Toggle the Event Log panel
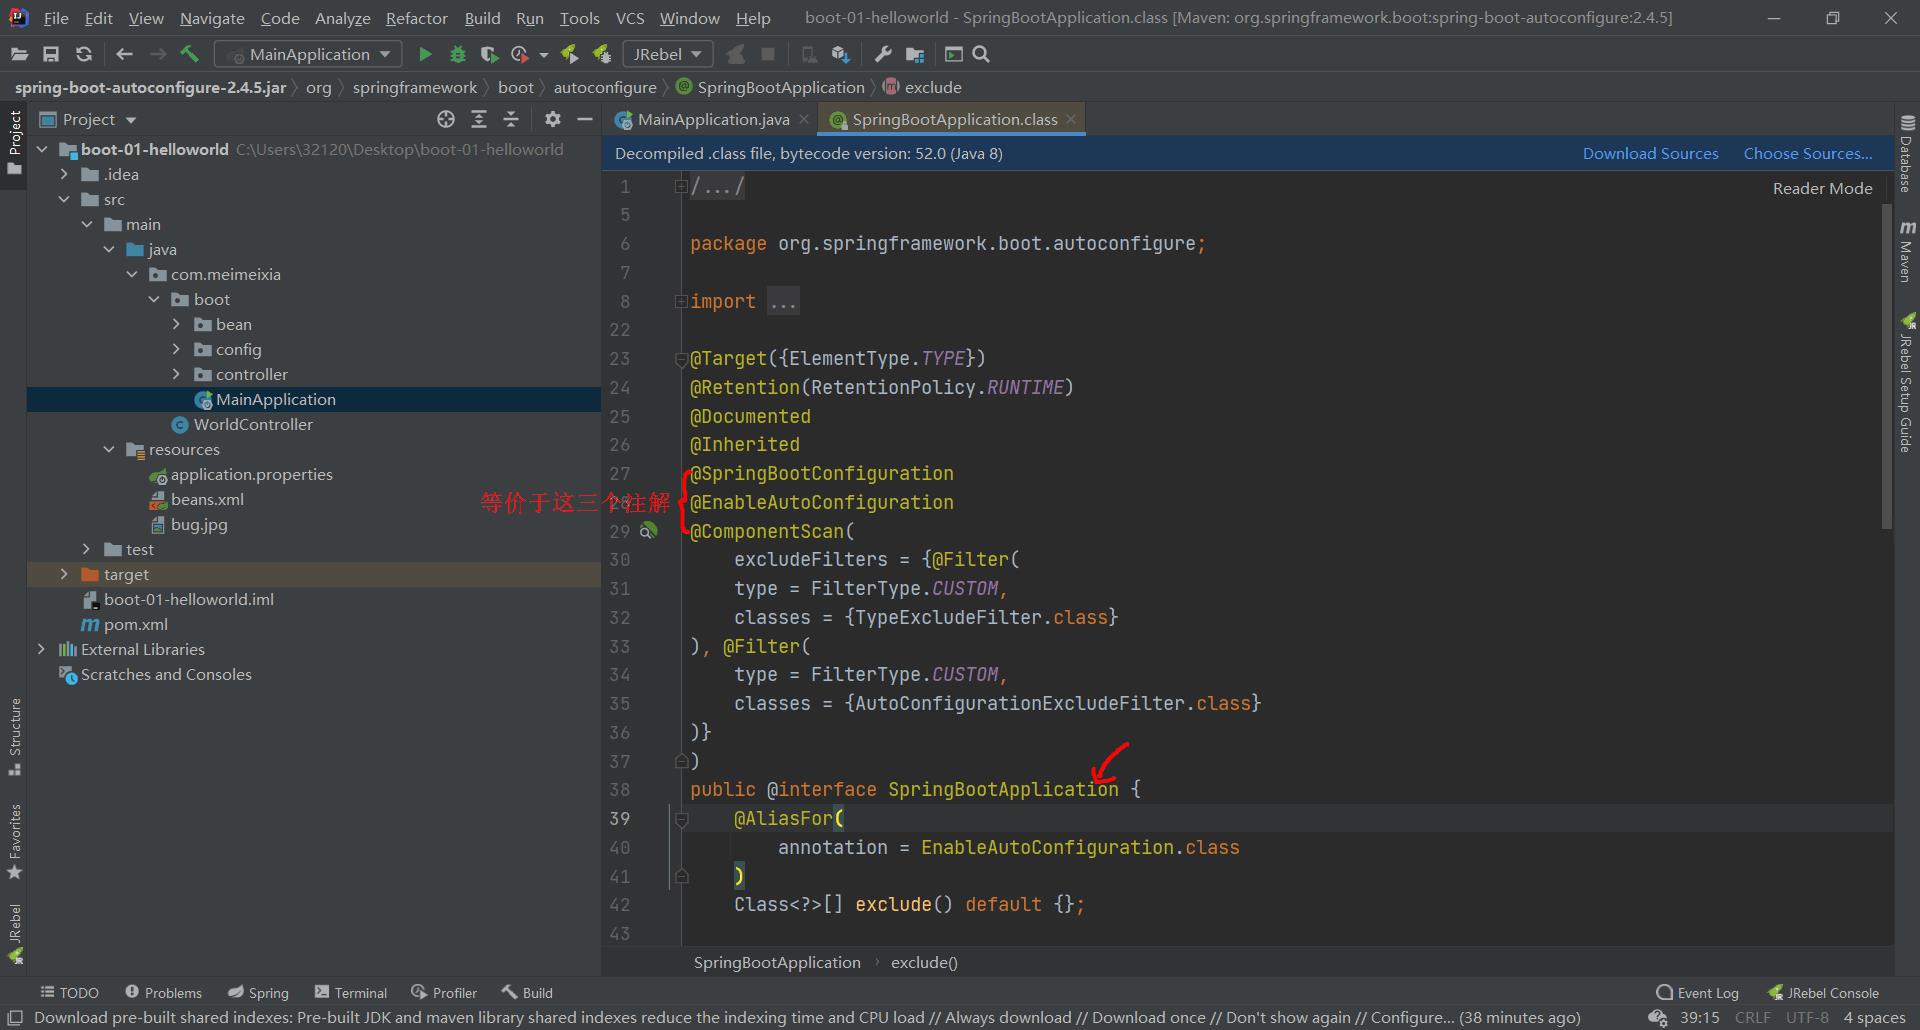 click(x=1697, y=992)
